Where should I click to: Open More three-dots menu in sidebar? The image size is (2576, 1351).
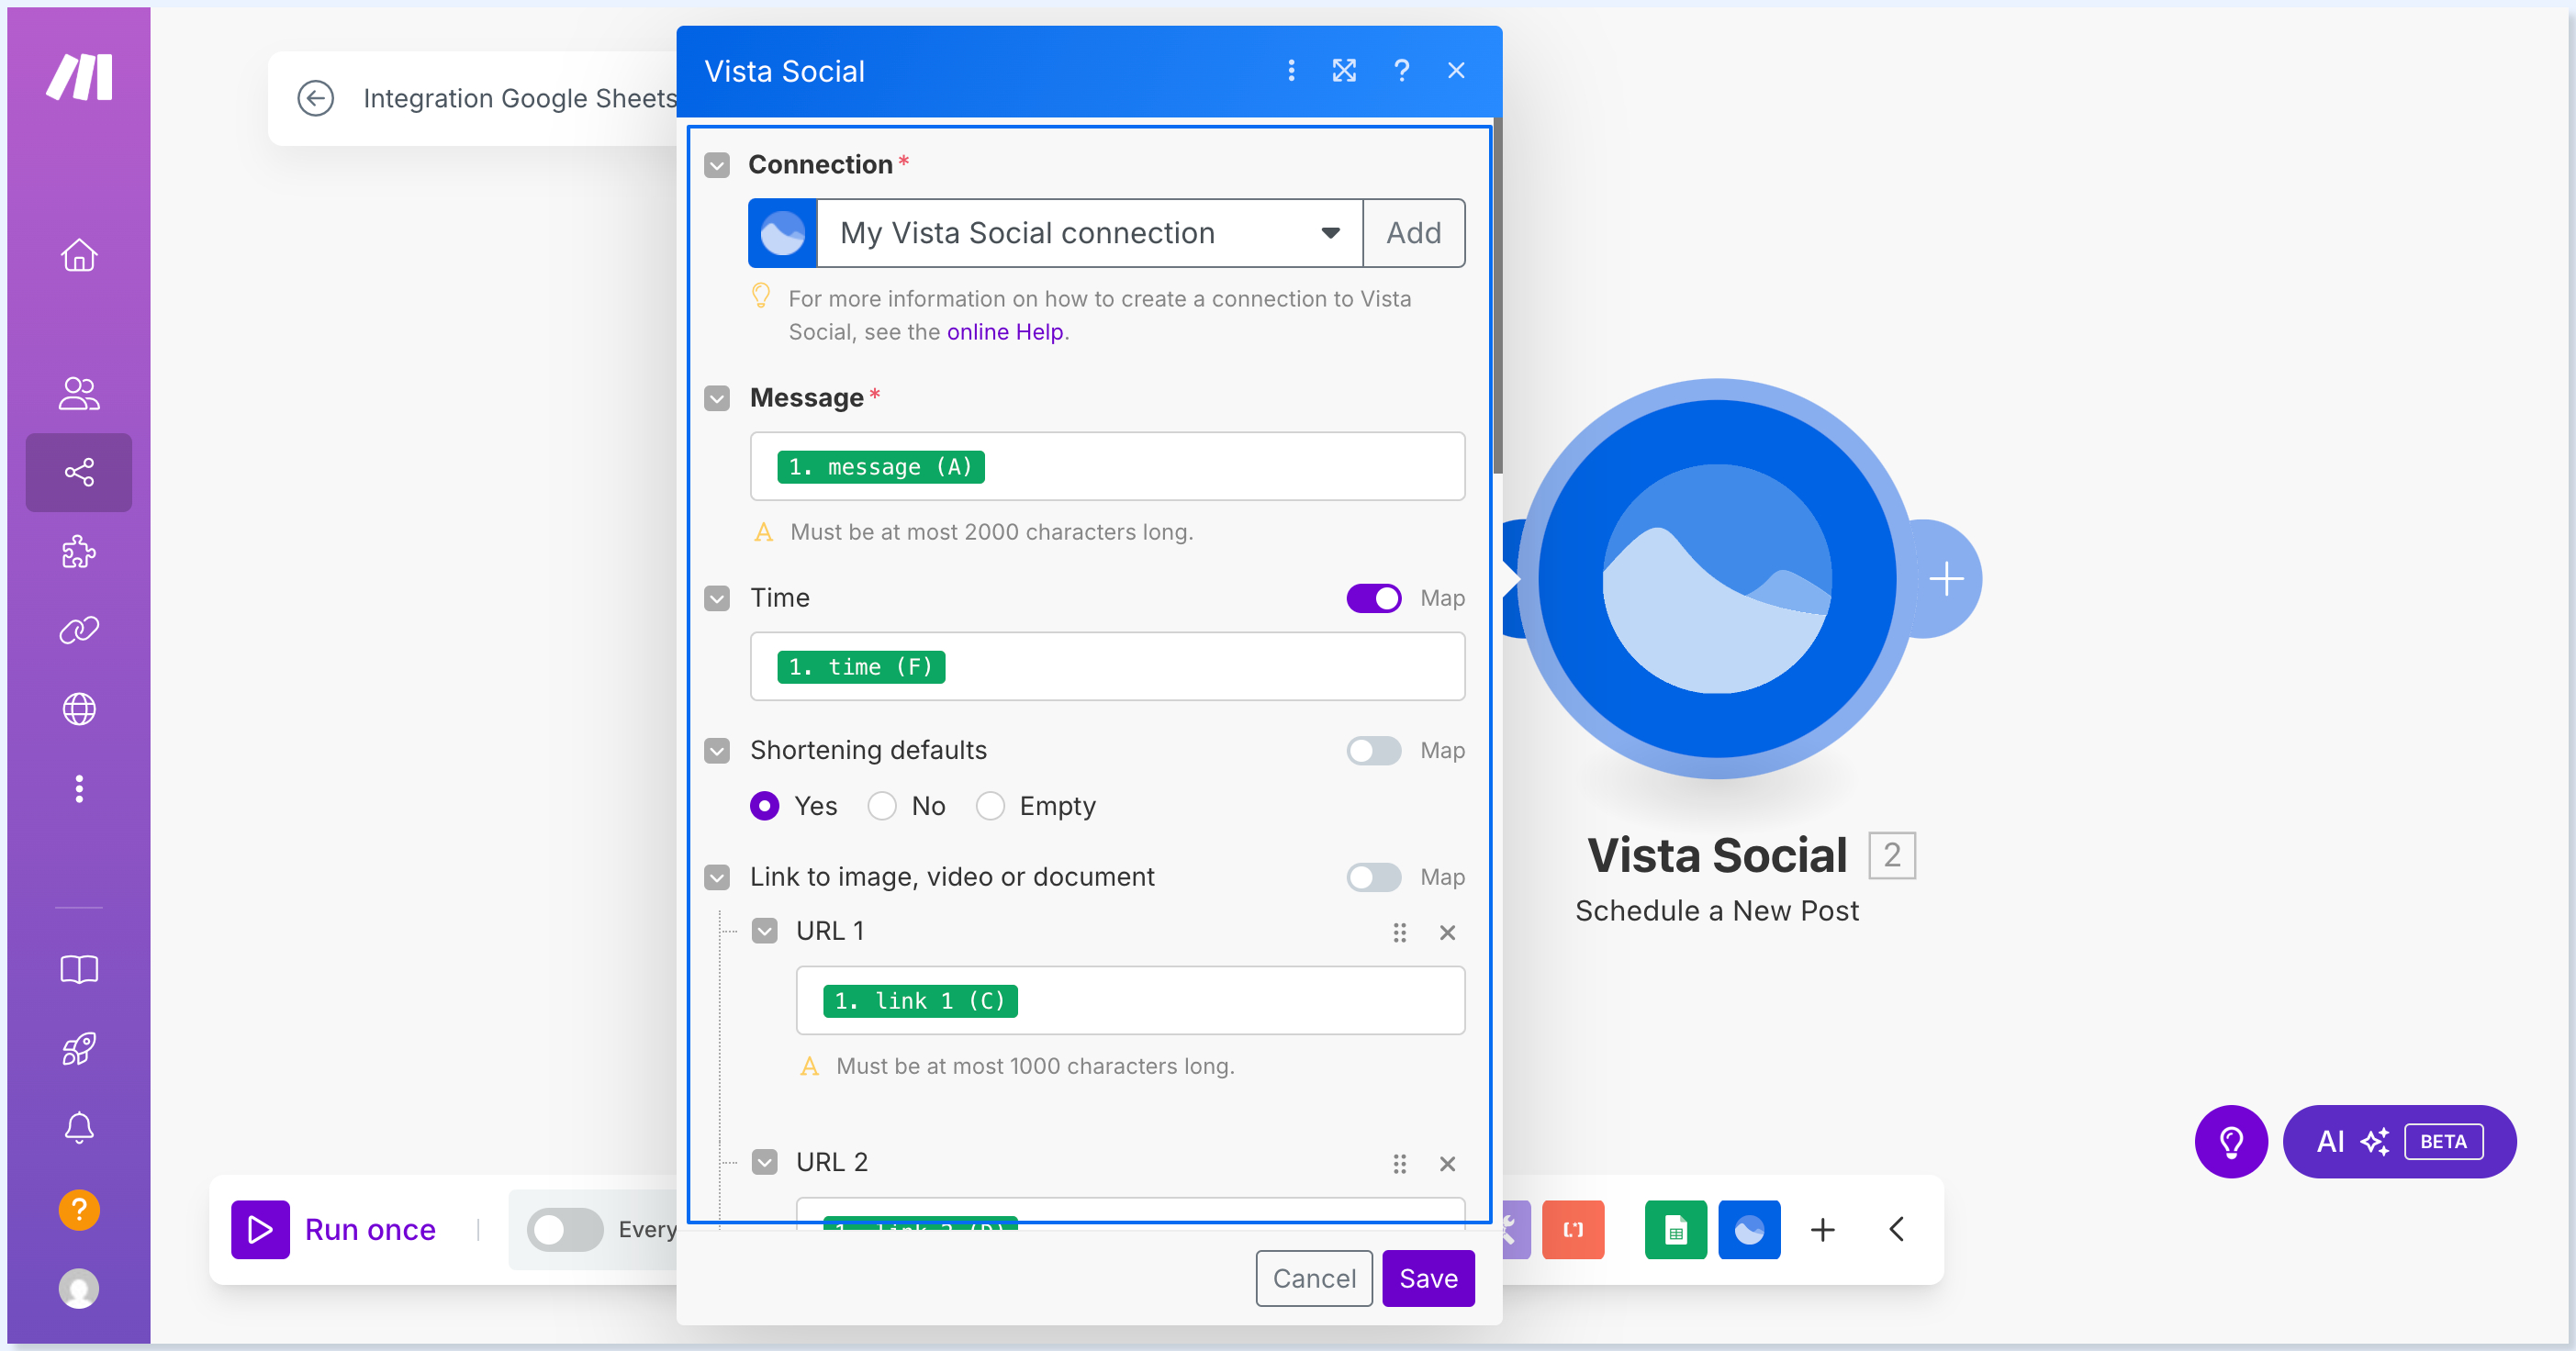[x=79, y=789]
